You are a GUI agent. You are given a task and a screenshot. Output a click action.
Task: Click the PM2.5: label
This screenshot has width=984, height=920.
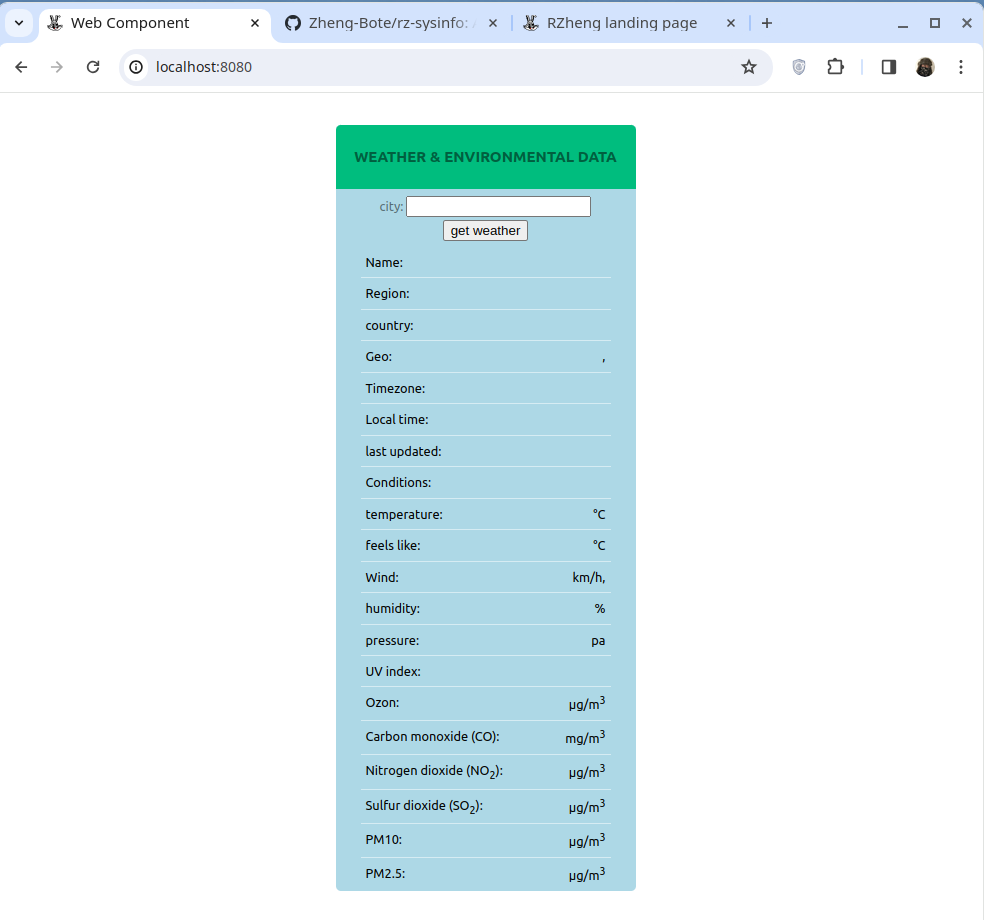pos(385,874)
